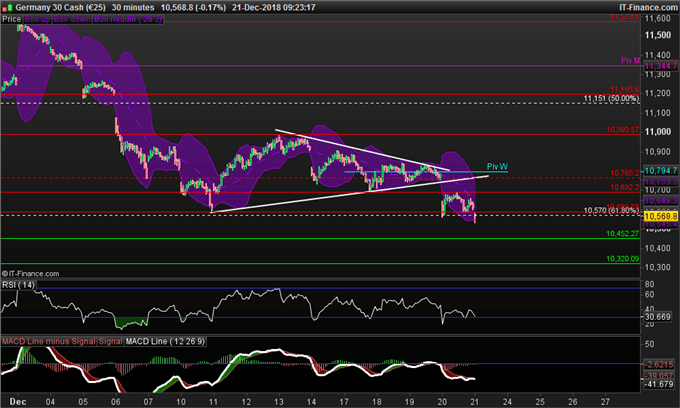Click the 10,452.27 green support label
Screen dimensions: 680x408
tap(622, 234)
